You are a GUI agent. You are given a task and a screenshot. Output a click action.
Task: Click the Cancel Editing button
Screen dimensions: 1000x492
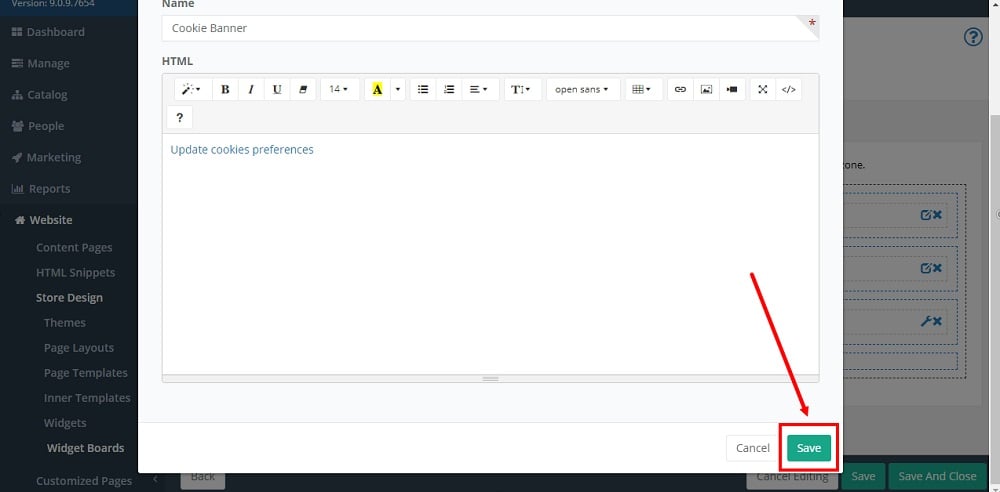coord(792,476)
